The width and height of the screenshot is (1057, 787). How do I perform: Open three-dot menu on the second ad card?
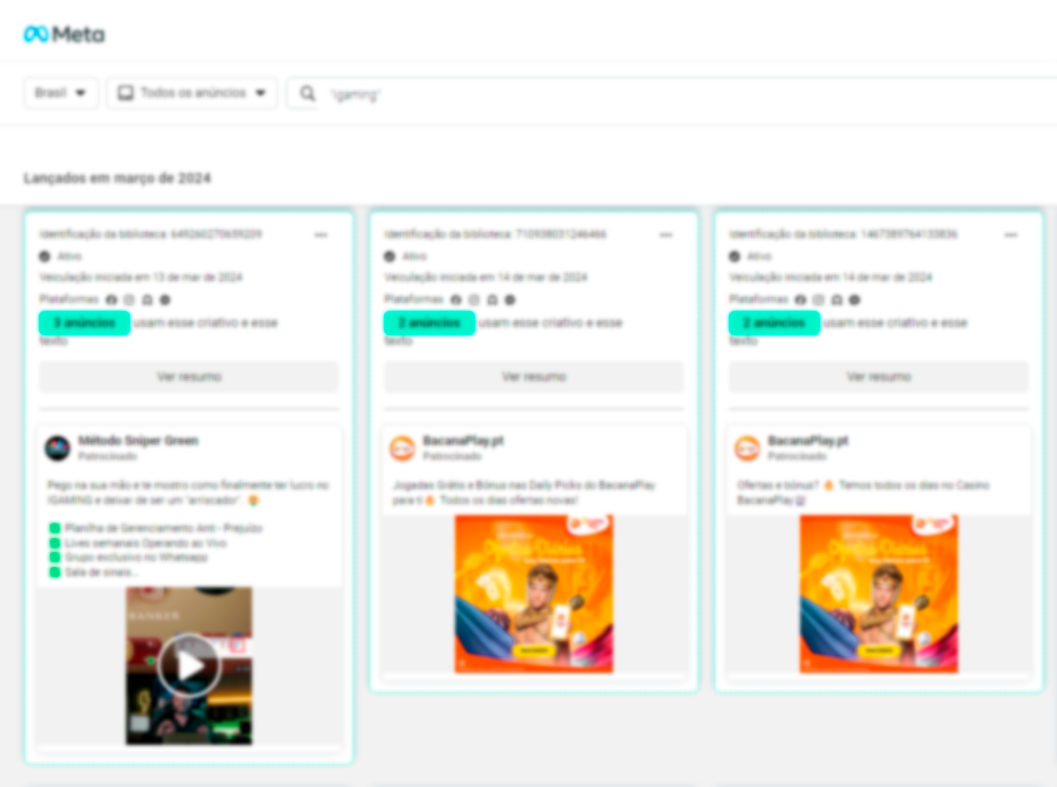666,235
